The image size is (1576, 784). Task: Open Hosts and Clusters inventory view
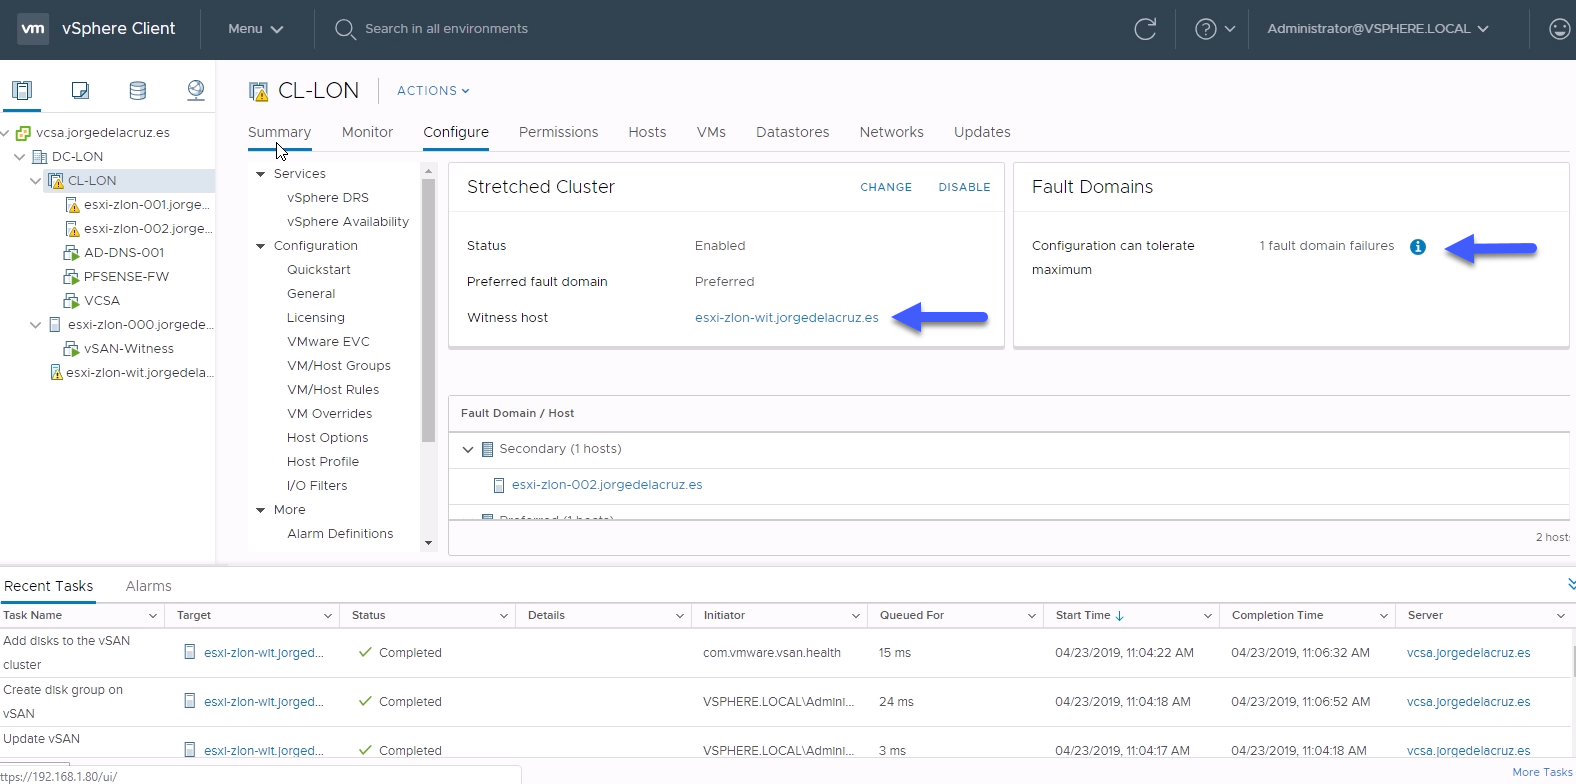point(22,90)
